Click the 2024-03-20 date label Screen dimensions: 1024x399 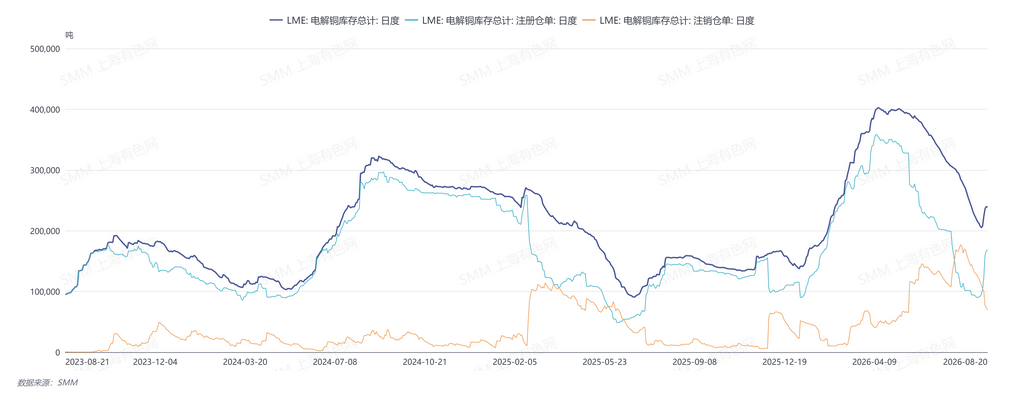coord(245,361)
